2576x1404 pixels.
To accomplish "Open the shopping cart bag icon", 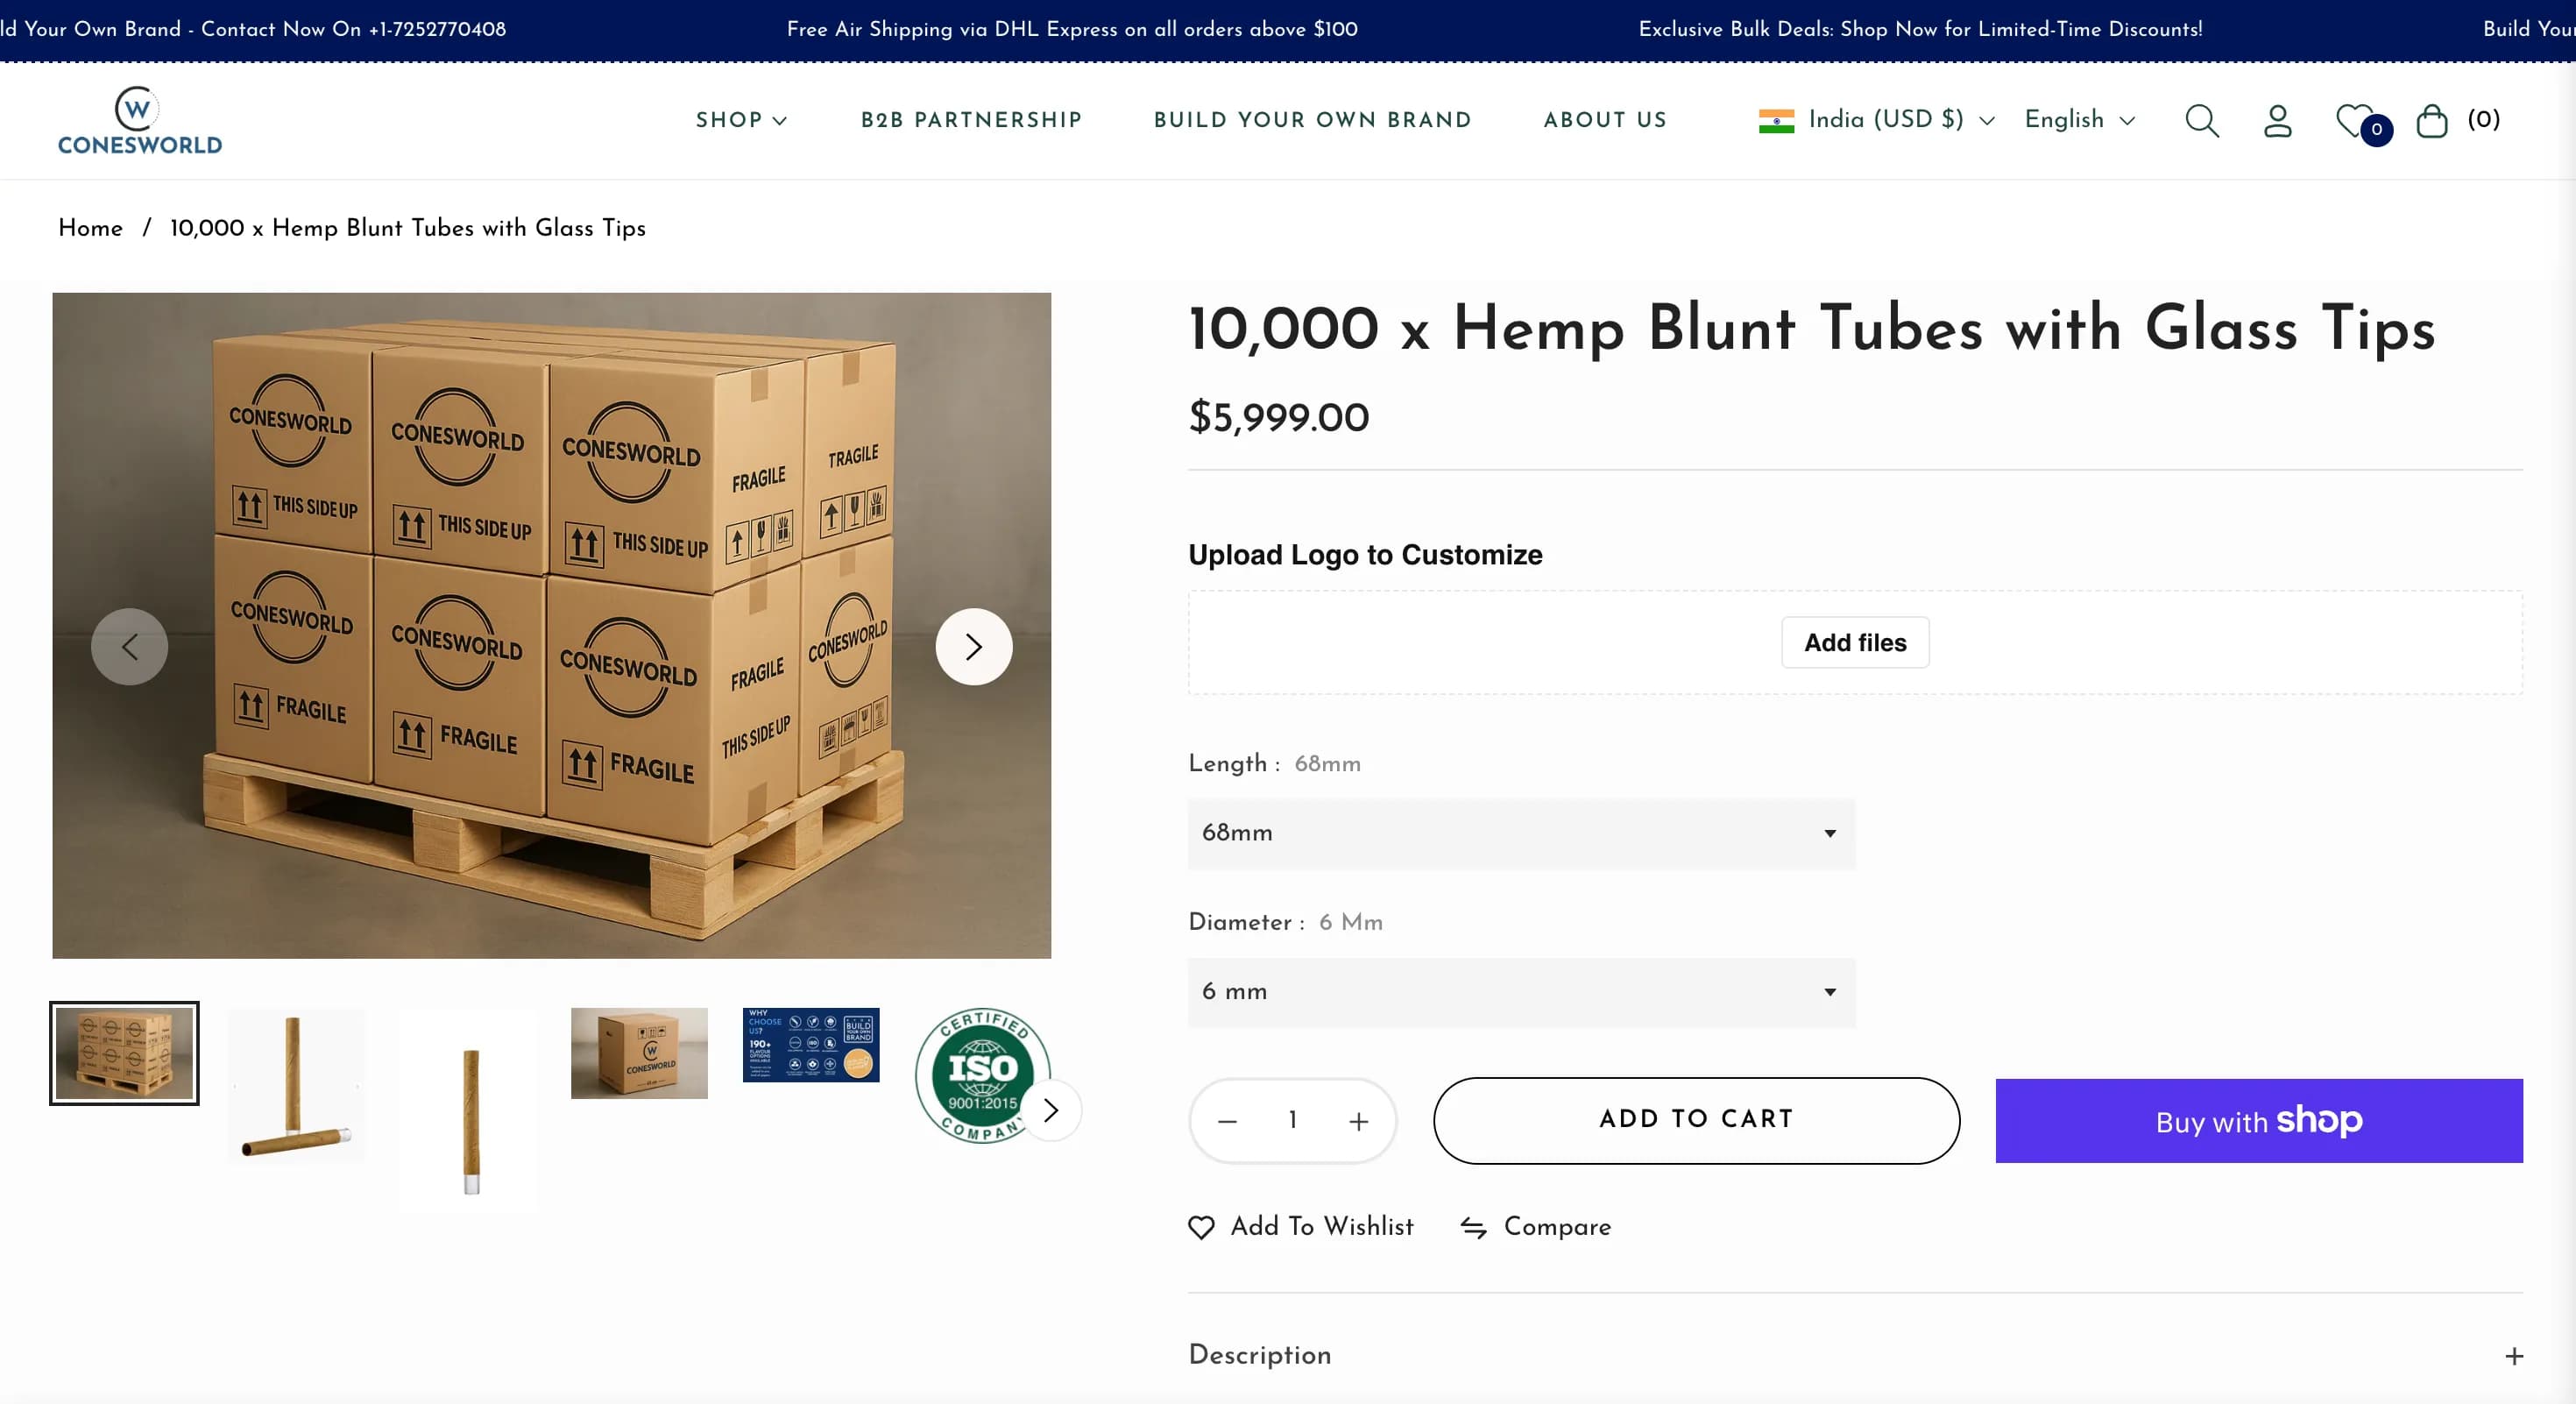I will tap(2431, 121).
